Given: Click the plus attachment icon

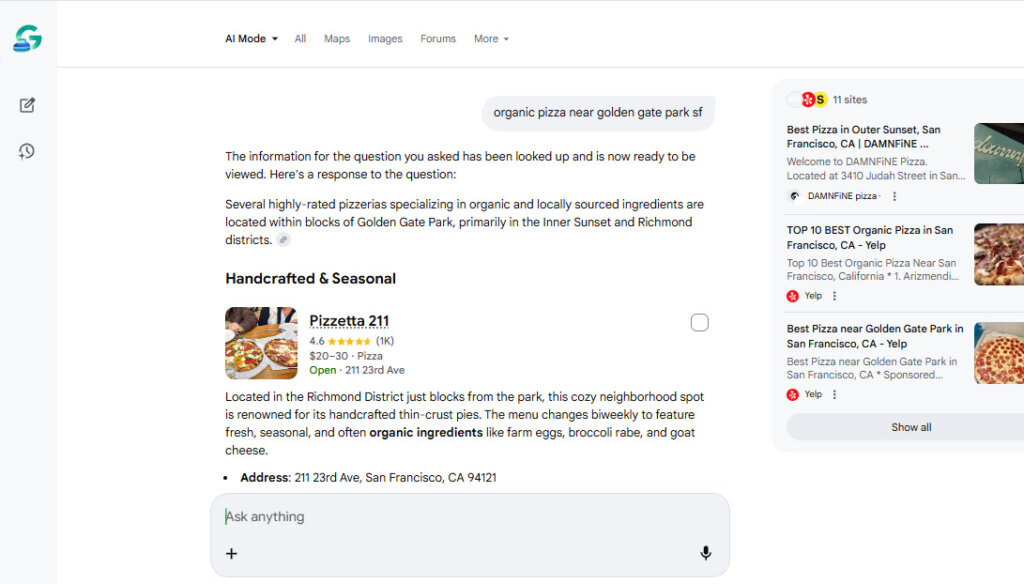Looking at the screenshot, I should pos(232,553).
